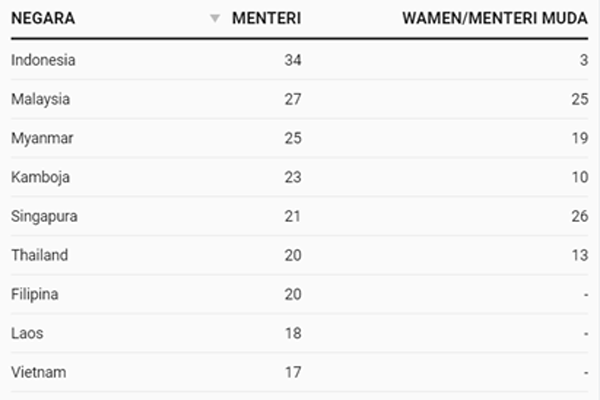Click the Filipina country cell

tap(35, 294)
